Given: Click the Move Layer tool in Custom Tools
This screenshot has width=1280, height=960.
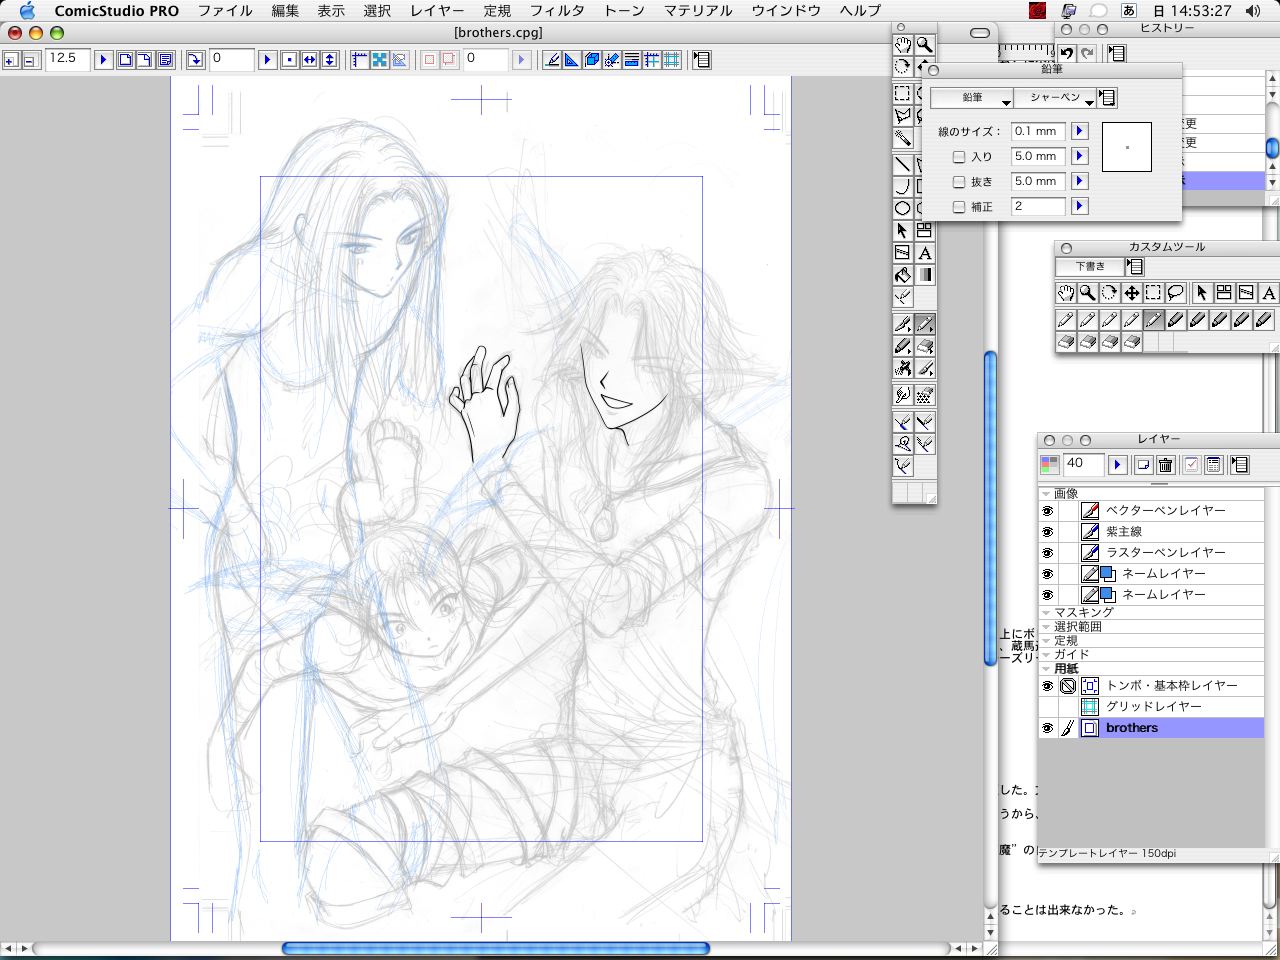Looking at the screenshot, I should (x=1131, y=293).
